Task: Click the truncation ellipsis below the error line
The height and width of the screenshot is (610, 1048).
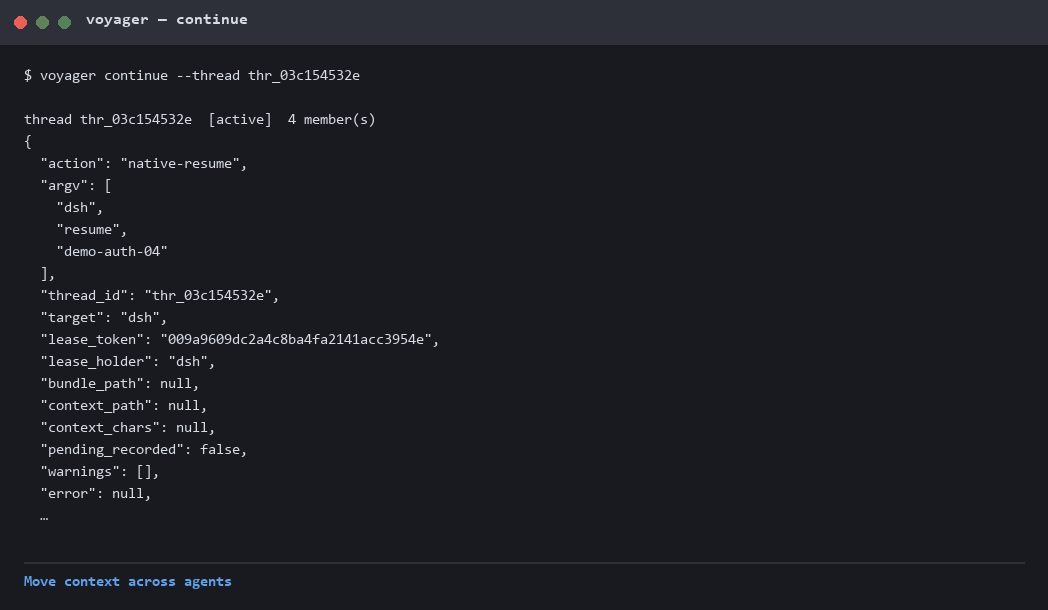Action: pyautogui.click(x=44, y=517)
